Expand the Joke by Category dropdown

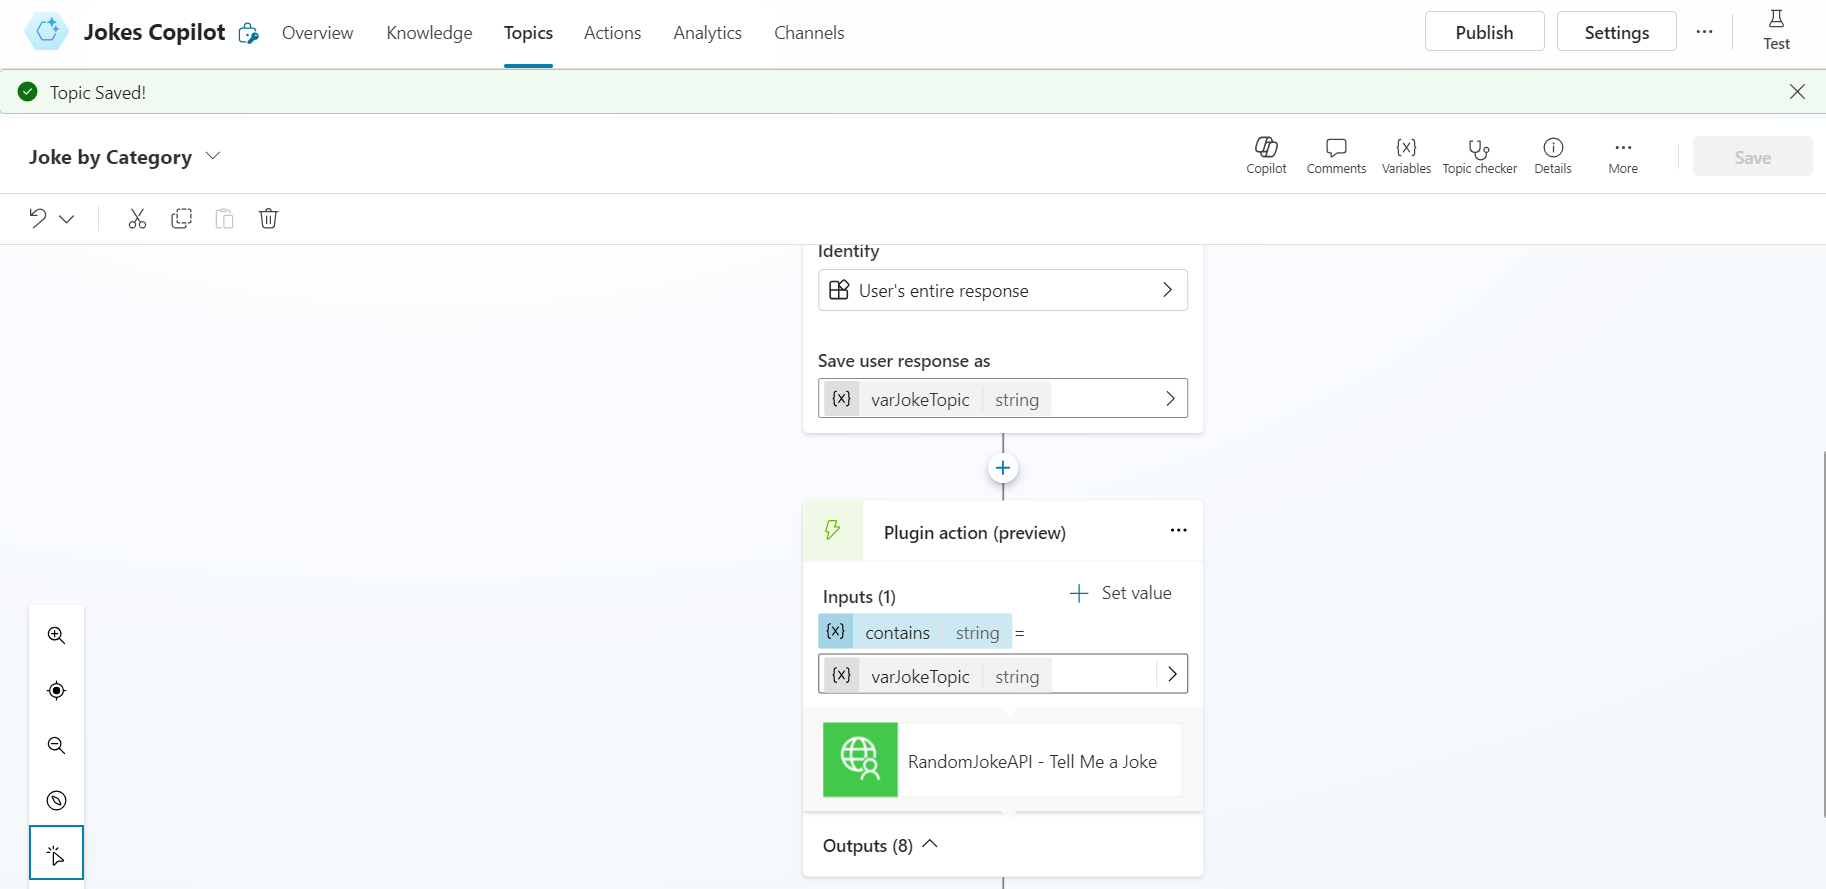(212, 157)
